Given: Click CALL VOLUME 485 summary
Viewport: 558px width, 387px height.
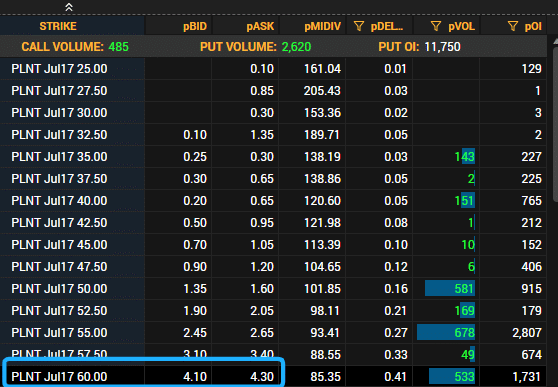Looking at the screenshot, I should point(75,47).
